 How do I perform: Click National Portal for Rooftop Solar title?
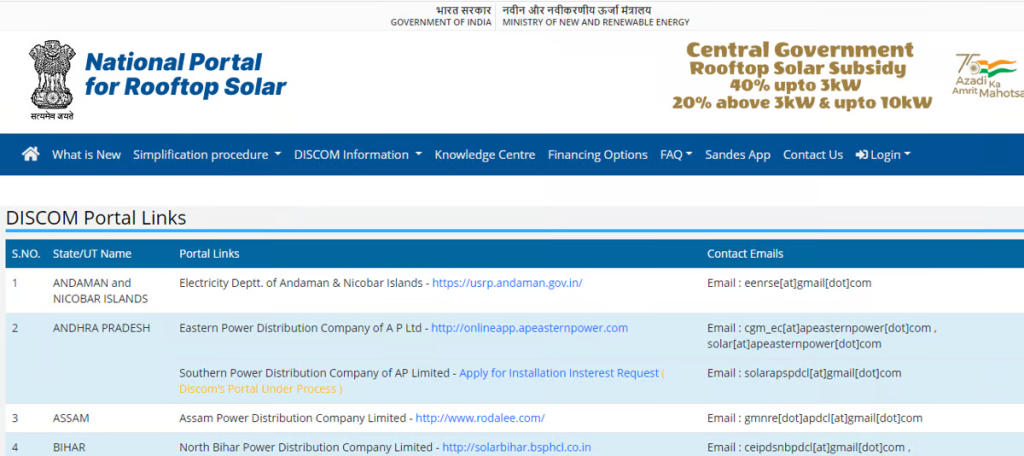point(185,74)
